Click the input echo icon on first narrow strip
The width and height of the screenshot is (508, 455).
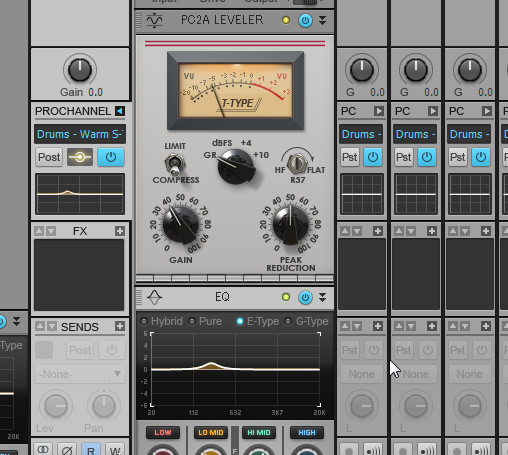(x=373, y=450)
